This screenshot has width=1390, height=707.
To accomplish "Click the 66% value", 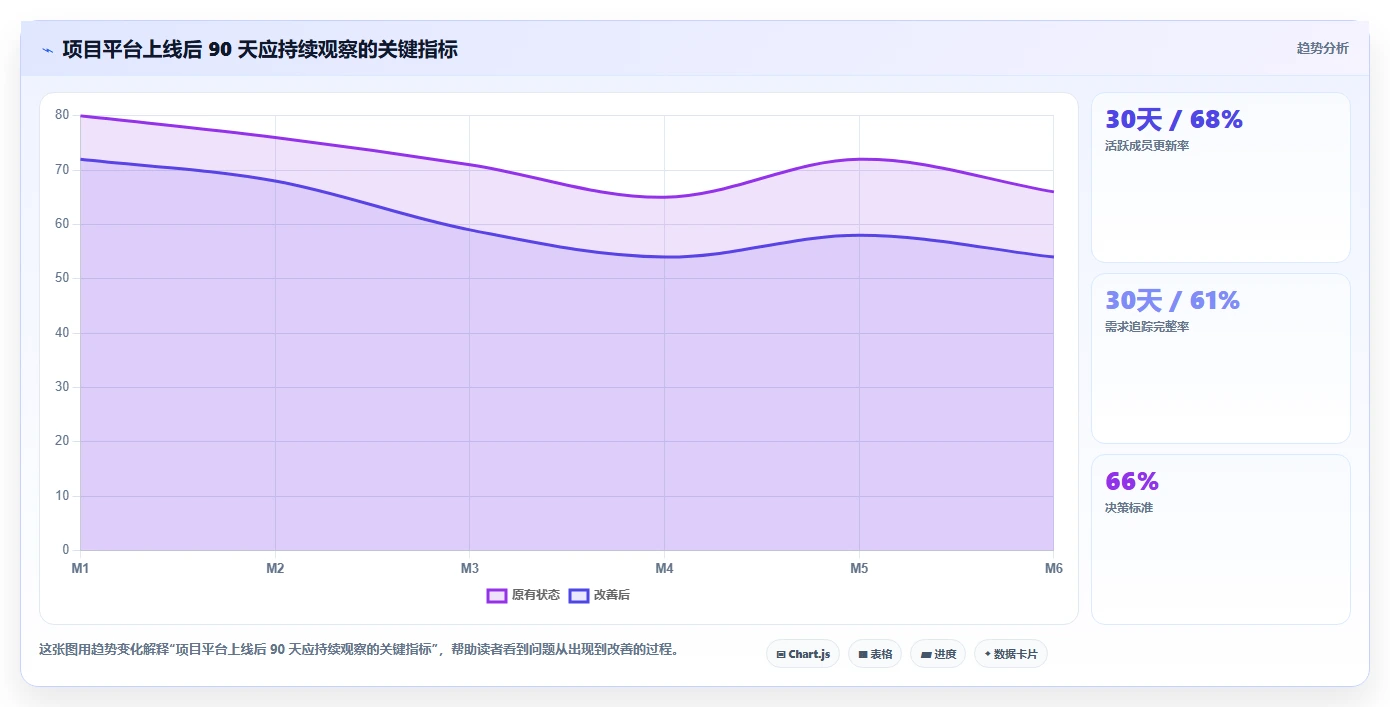I will 1132,482.
